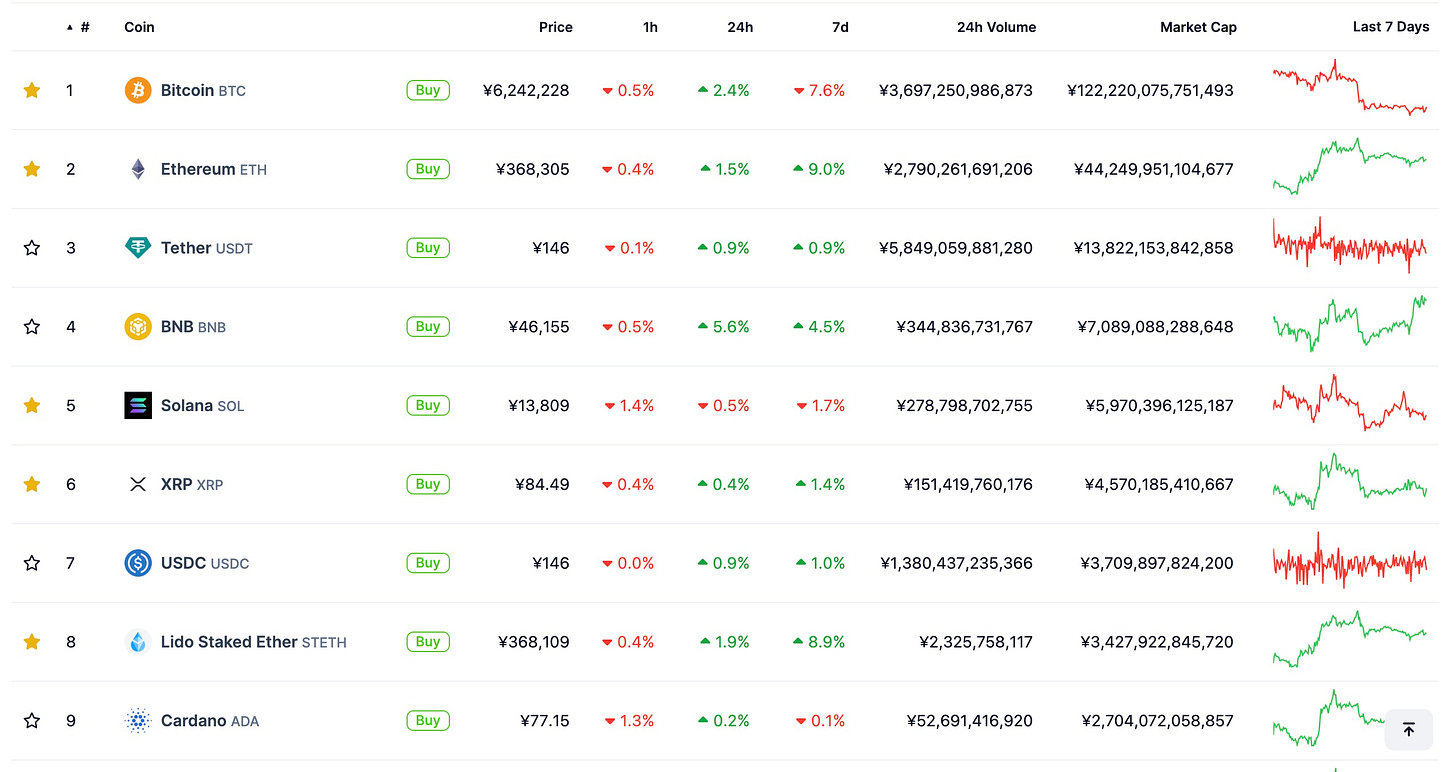Open Tether's 7-day sparkline chart
Viewport: 1456px width, 772px height.
coord(1350,245)
